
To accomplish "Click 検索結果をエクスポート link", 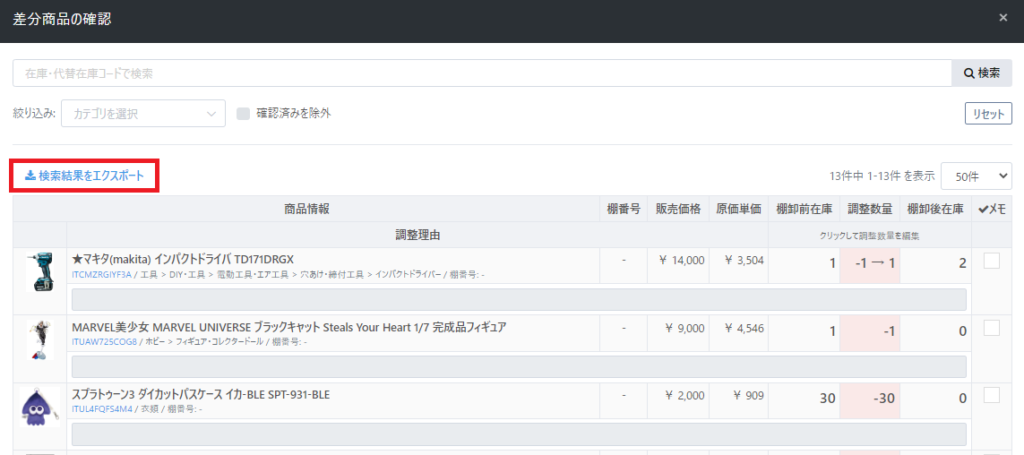I will point(84,175).
